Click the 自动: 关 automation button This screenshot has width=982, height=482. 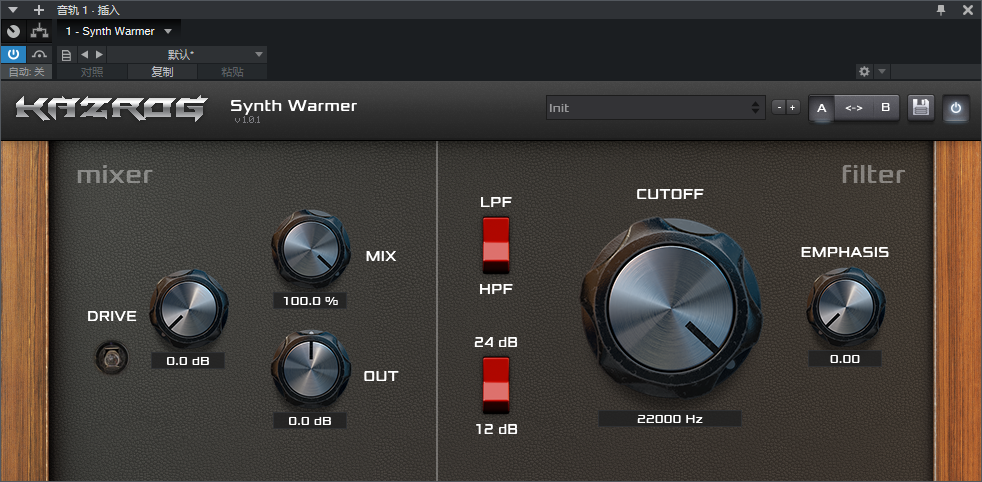[27, 72]
